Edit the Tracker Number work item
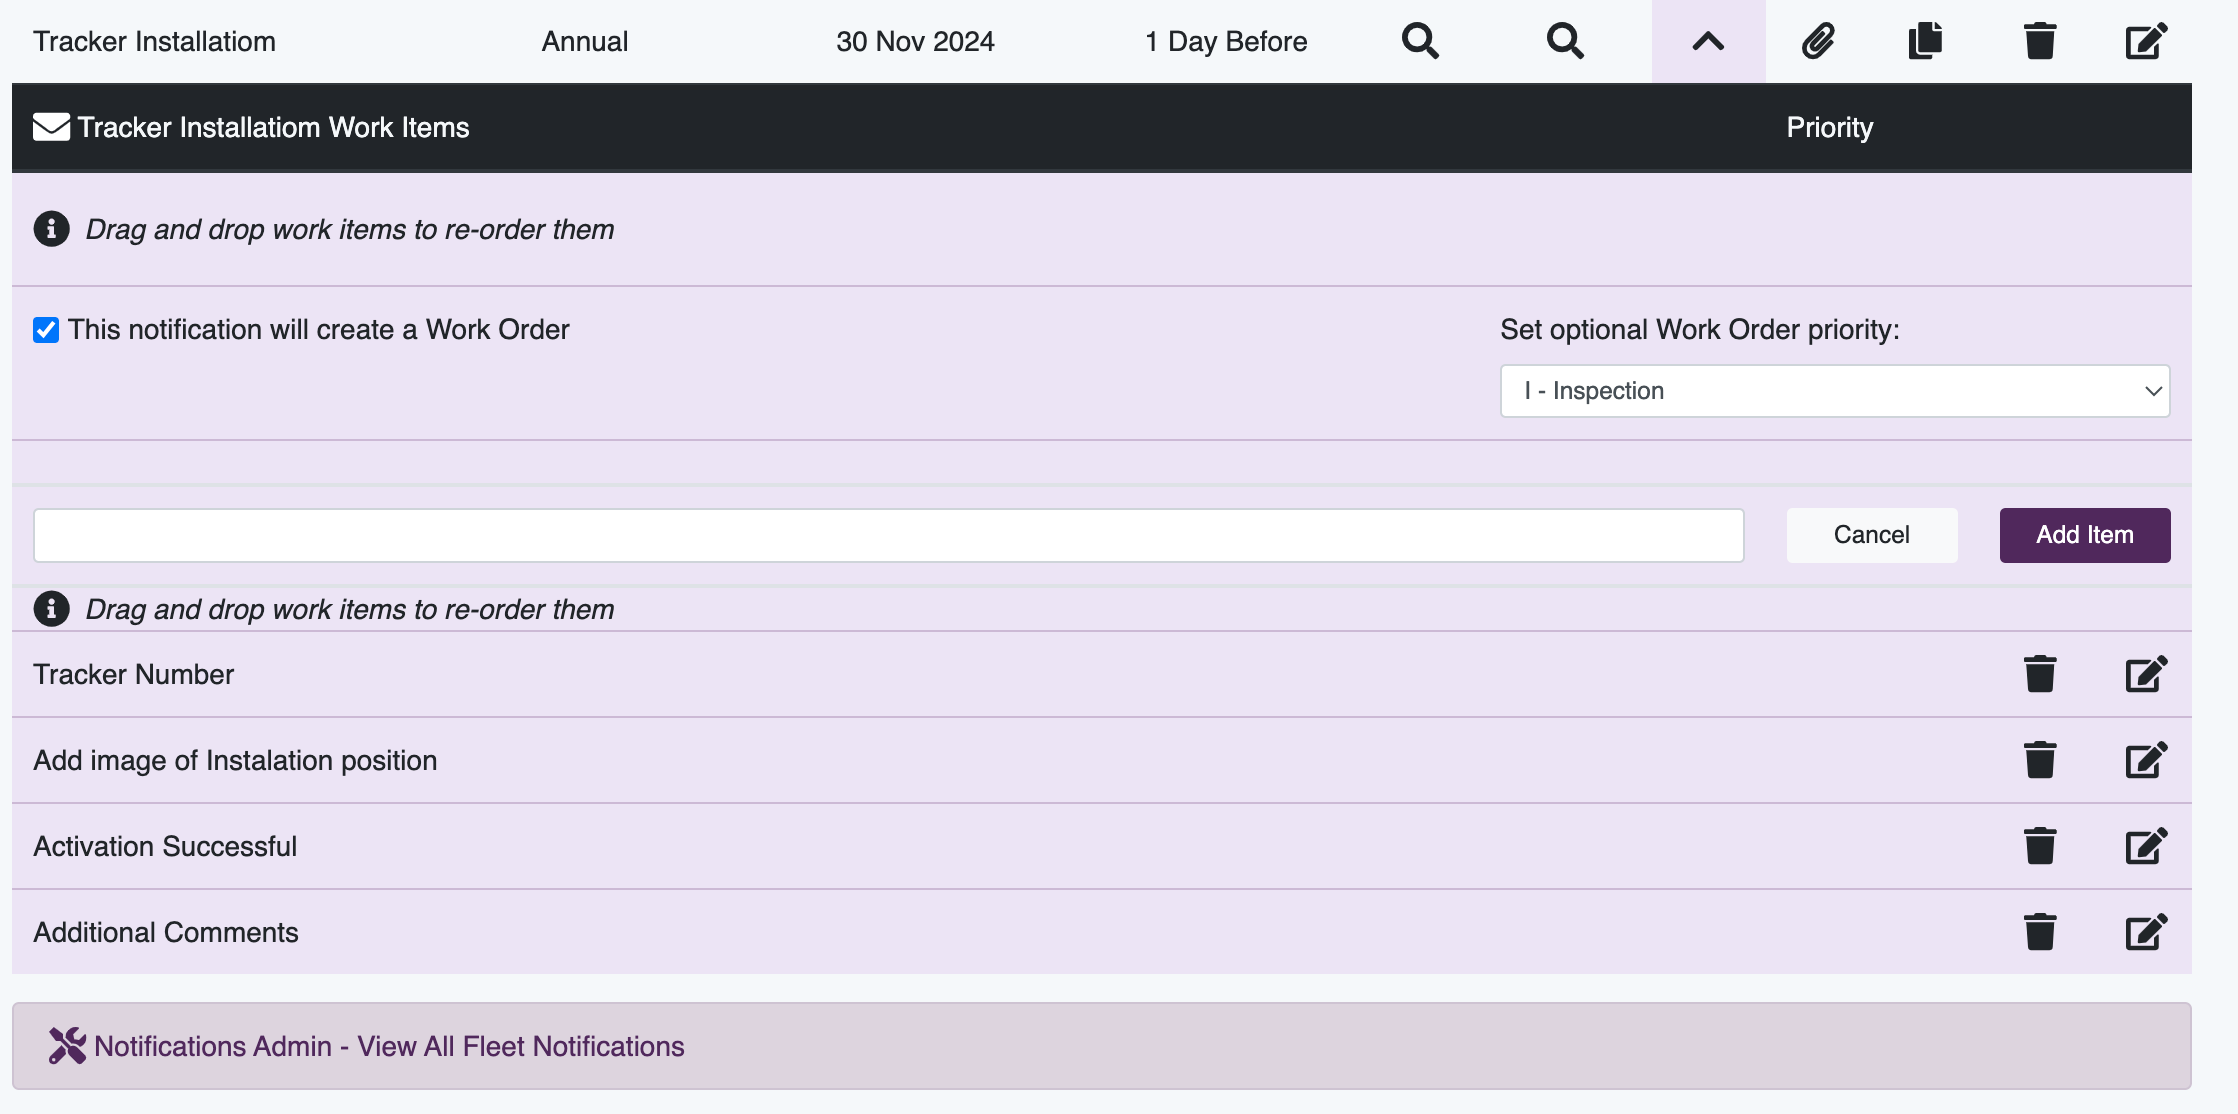Viewport: 2238px width, 1114px height. 2146,674
